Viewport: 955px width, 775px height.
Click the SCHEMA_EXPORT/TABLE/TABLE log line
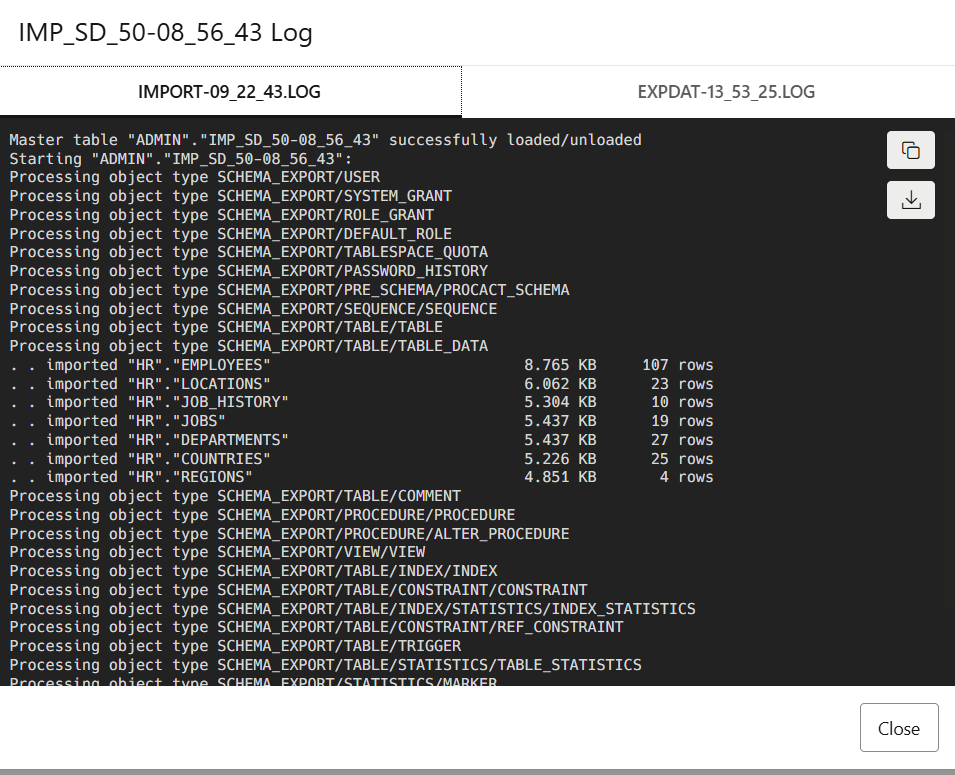[226, 327]
